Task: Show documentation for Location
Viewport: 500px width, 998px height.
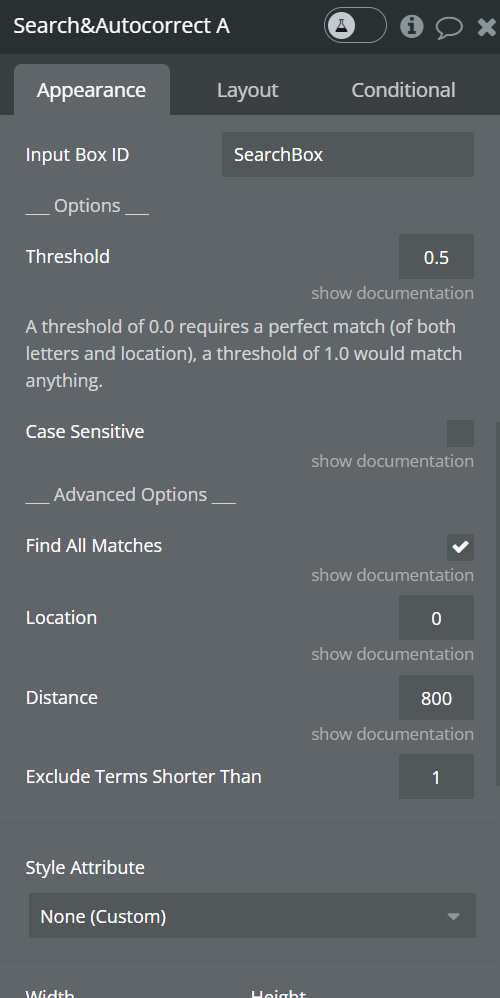Action: 392,654
